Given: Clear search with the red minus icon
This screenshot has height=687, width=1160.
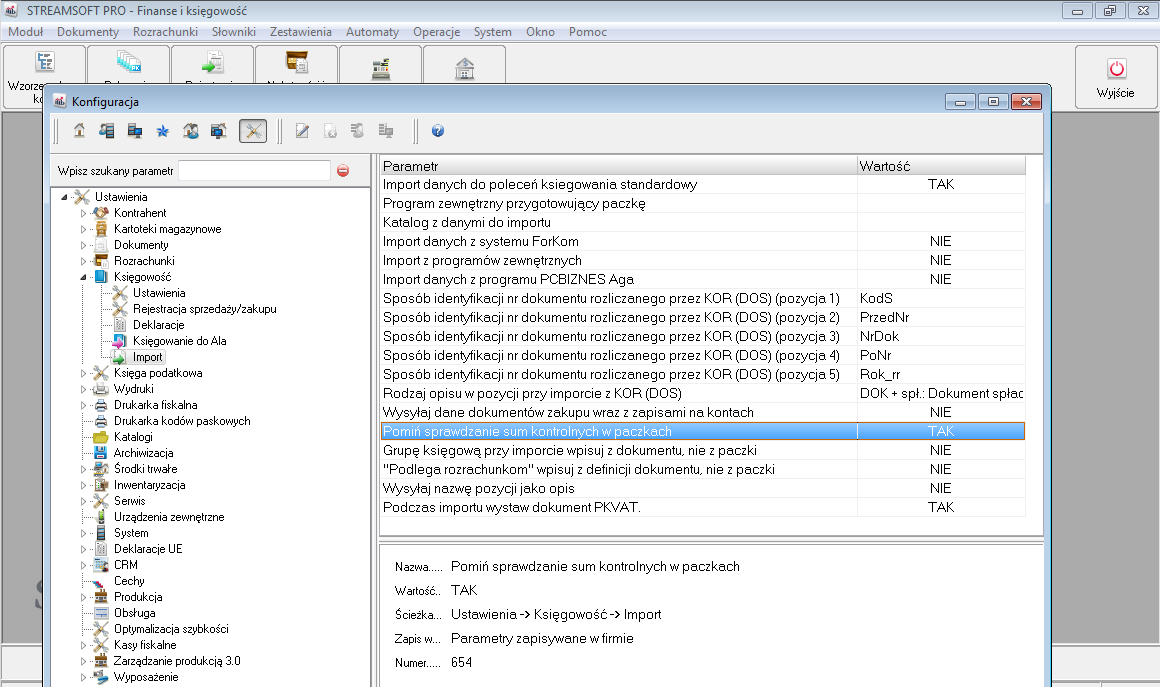Looking at the screenshot, I should pyautogui.click(x=343, y=171).
